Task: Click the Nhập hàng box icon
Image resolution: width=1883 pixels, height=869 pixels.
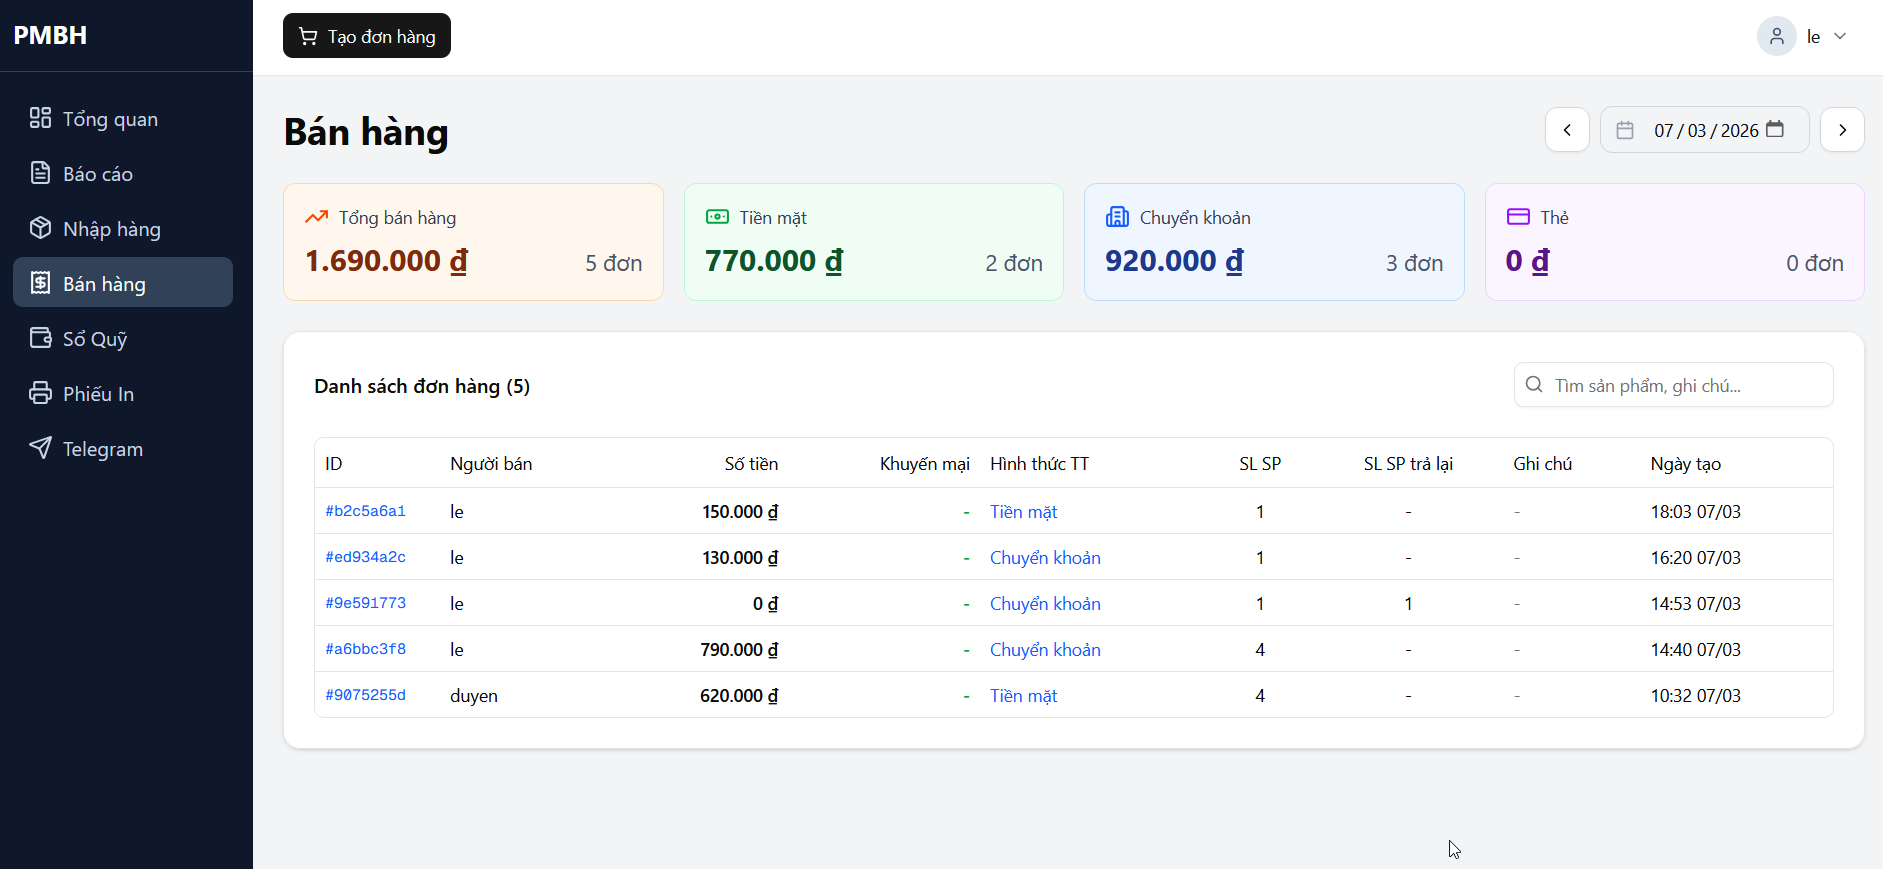Action: tap(40, 228)
